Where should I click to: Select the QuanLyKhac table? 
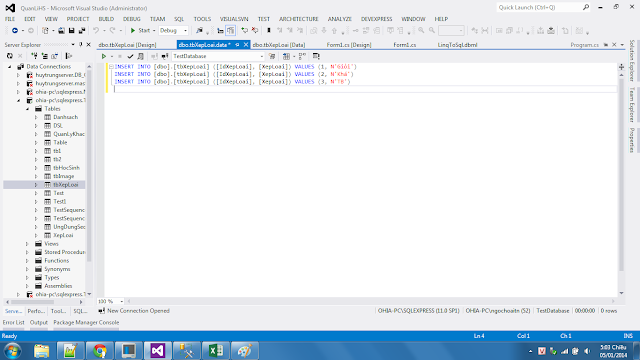coord(69,134)
